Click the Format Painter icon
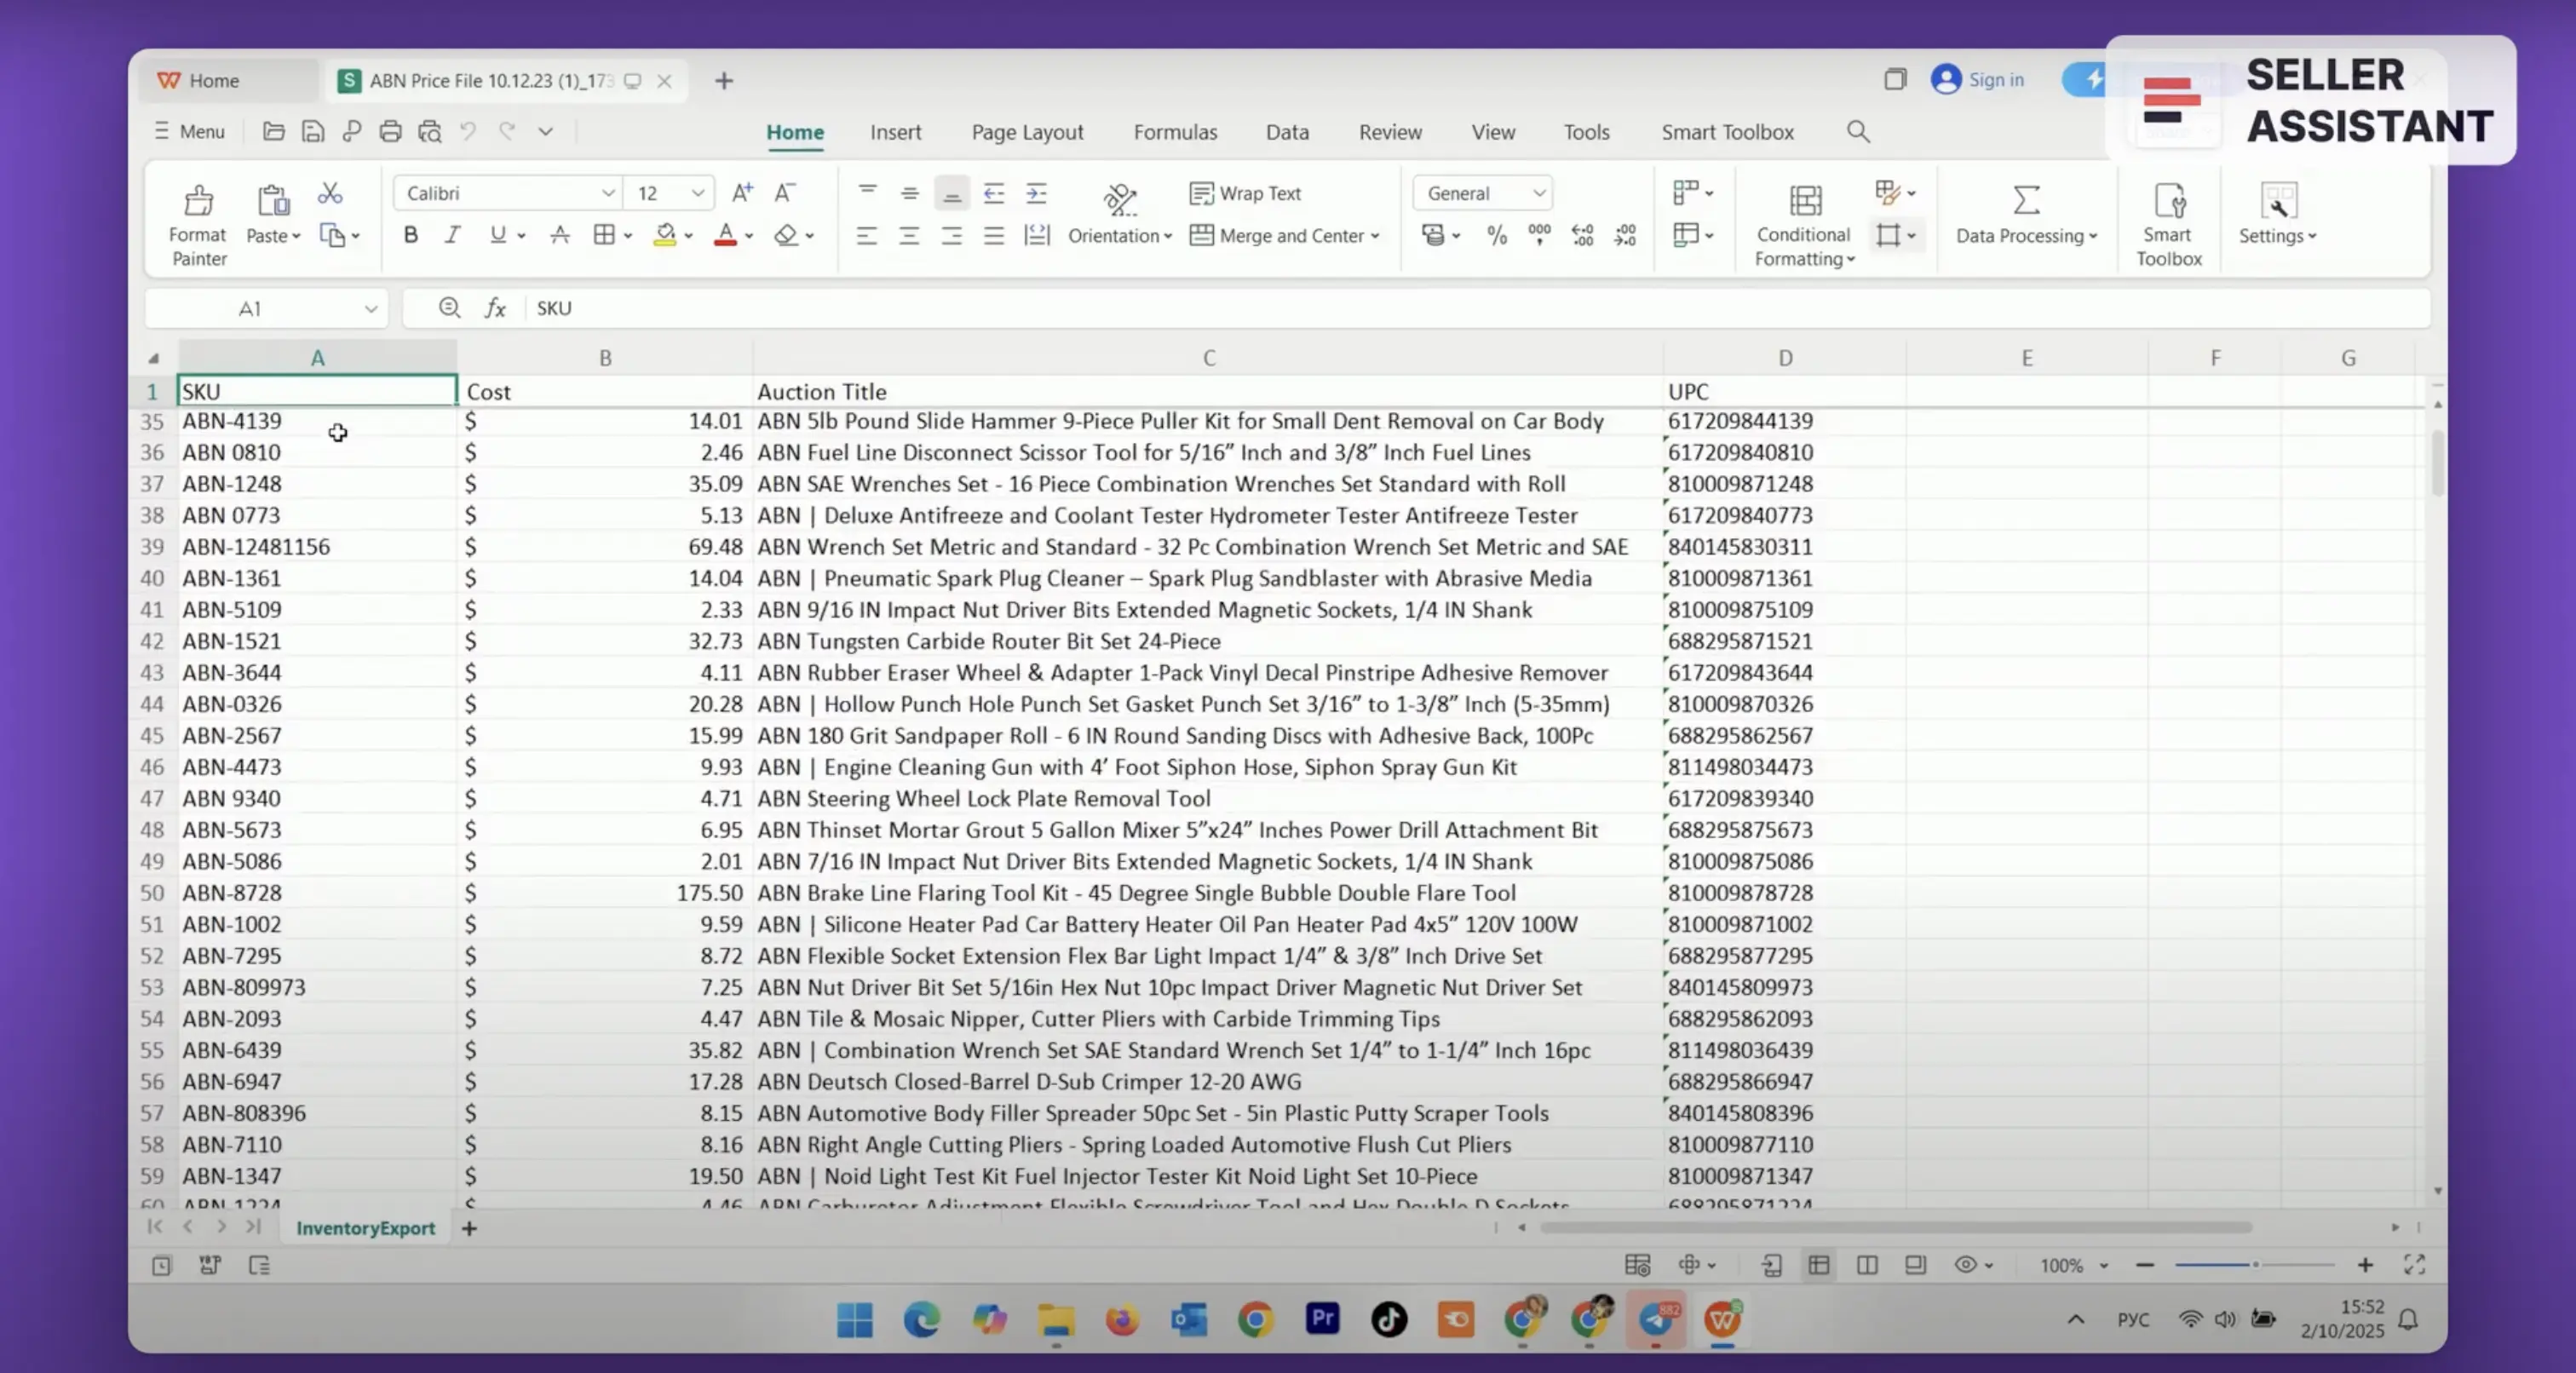 (x=198, y=202)
